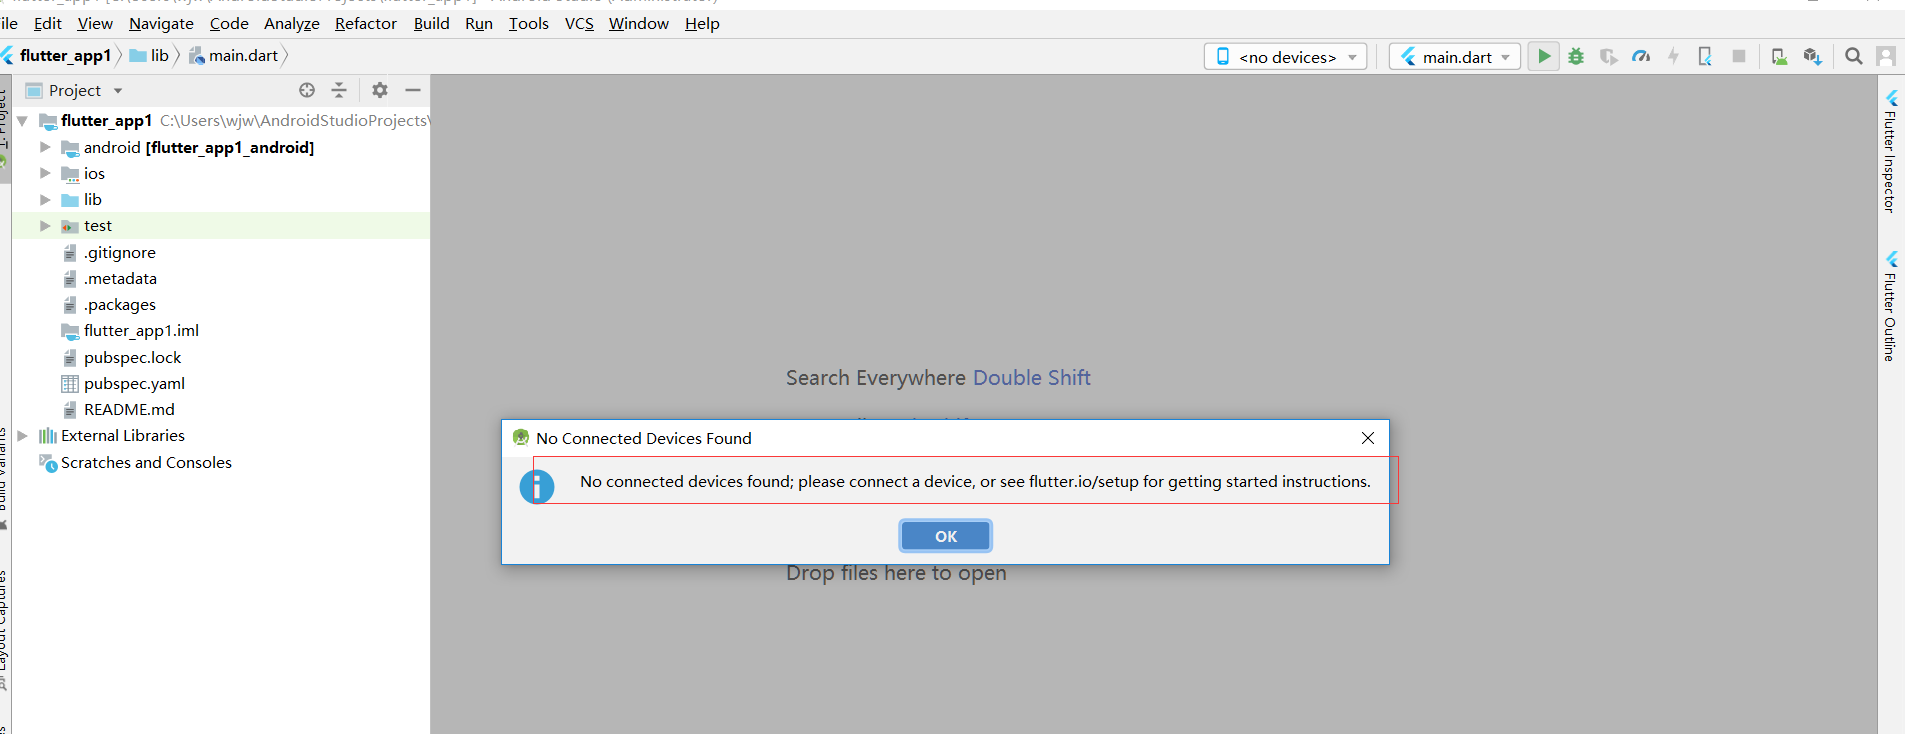Attach debugger to Flutter process icon
Image resolution: width=1905 pixels, height=734 pixels.
tap(1705, 56)
